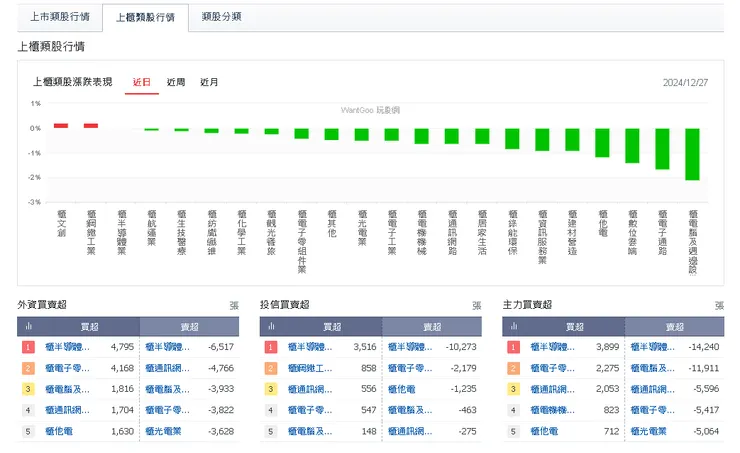Viewport: 740px width, 453px height.
Task: Click the 櫃綠能環保 axis label in chart
Action: [x=513, y=233]
